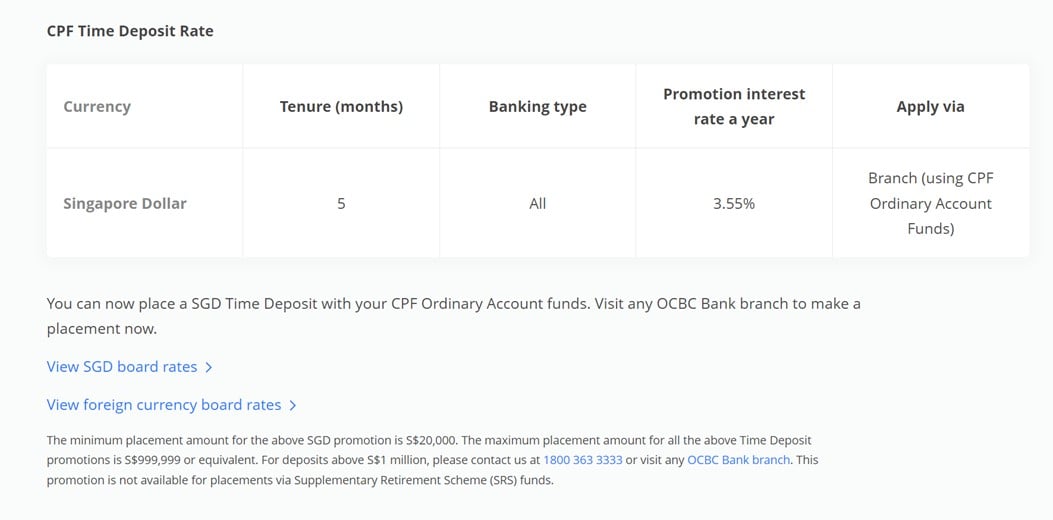The height and width of the screenshot is (520, 1053).
Task: Click the SGD Time Deposit placement paragraph
Action: [x=453, y=316]
